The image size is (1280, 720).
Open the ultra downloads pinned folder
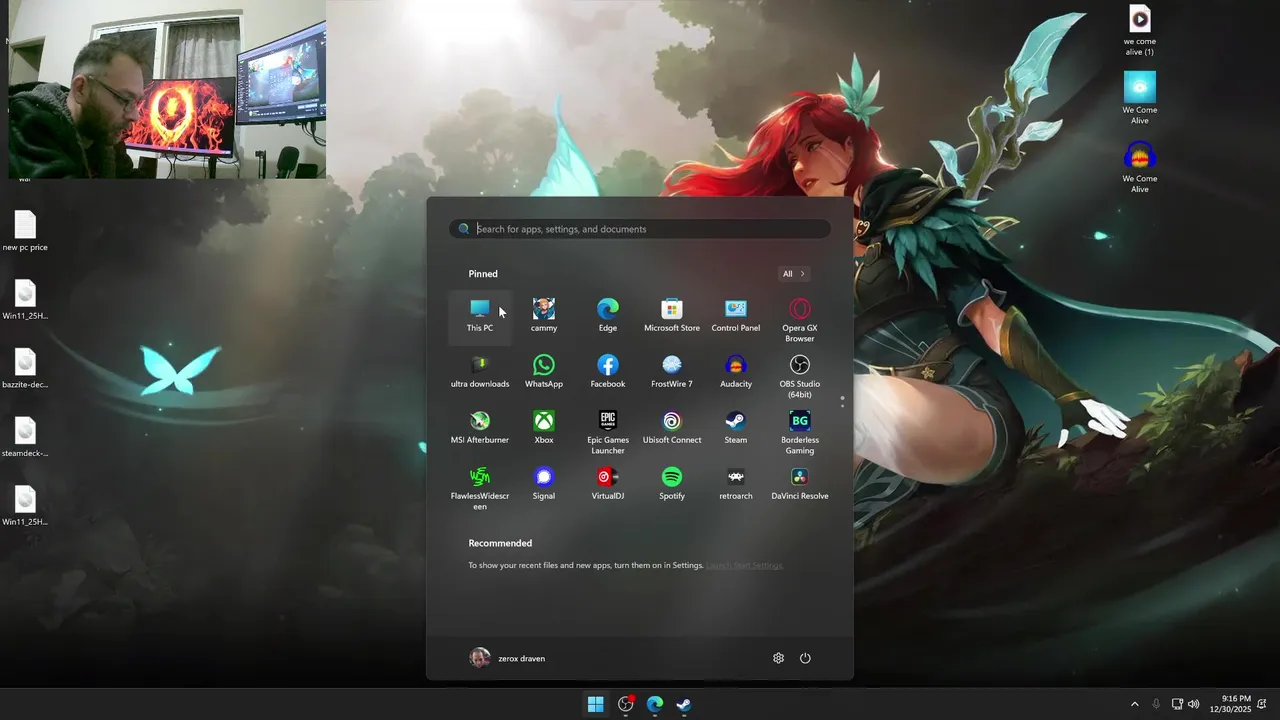pos(480,372)
